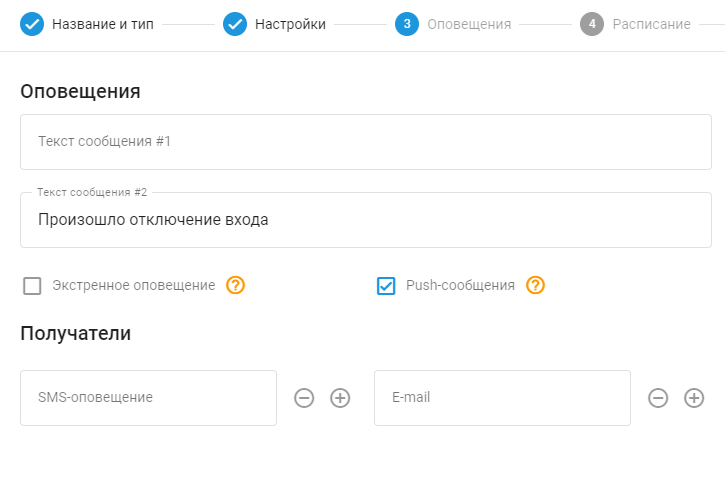Viewport: 725px width, 490px height.
Task: Add E-mail recipient with plus icon
Action: (x=694, y=398)
